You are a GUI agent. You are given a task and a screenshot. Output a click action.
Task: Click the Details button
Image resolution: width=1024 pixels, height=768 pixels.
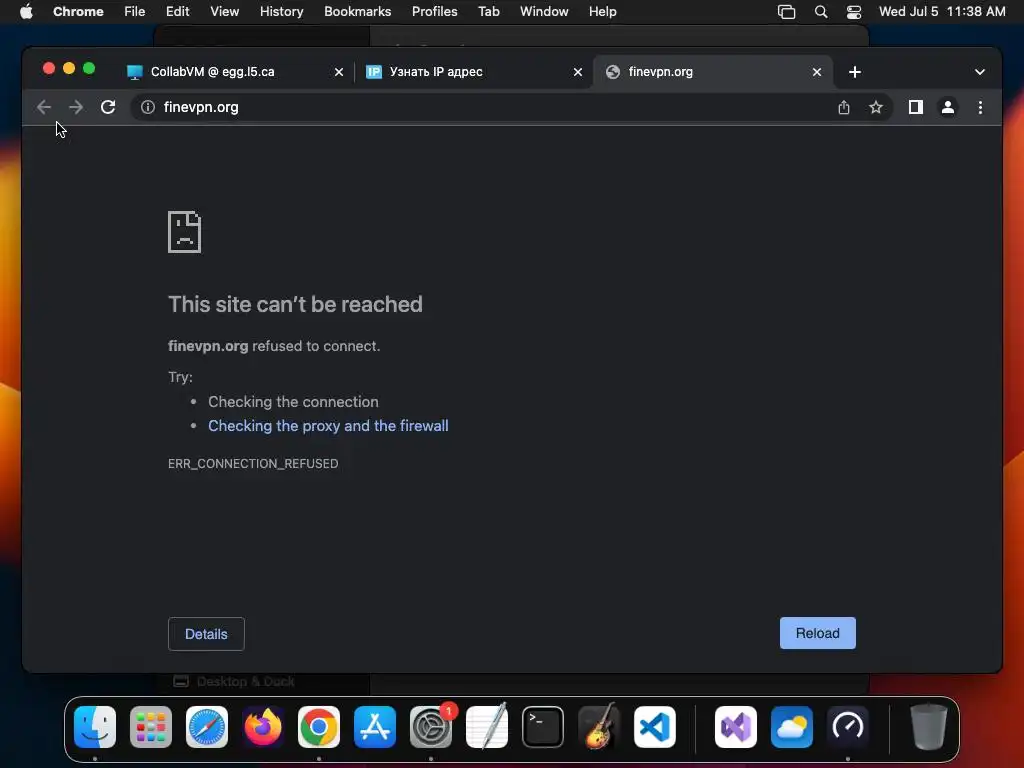[206, 634]
